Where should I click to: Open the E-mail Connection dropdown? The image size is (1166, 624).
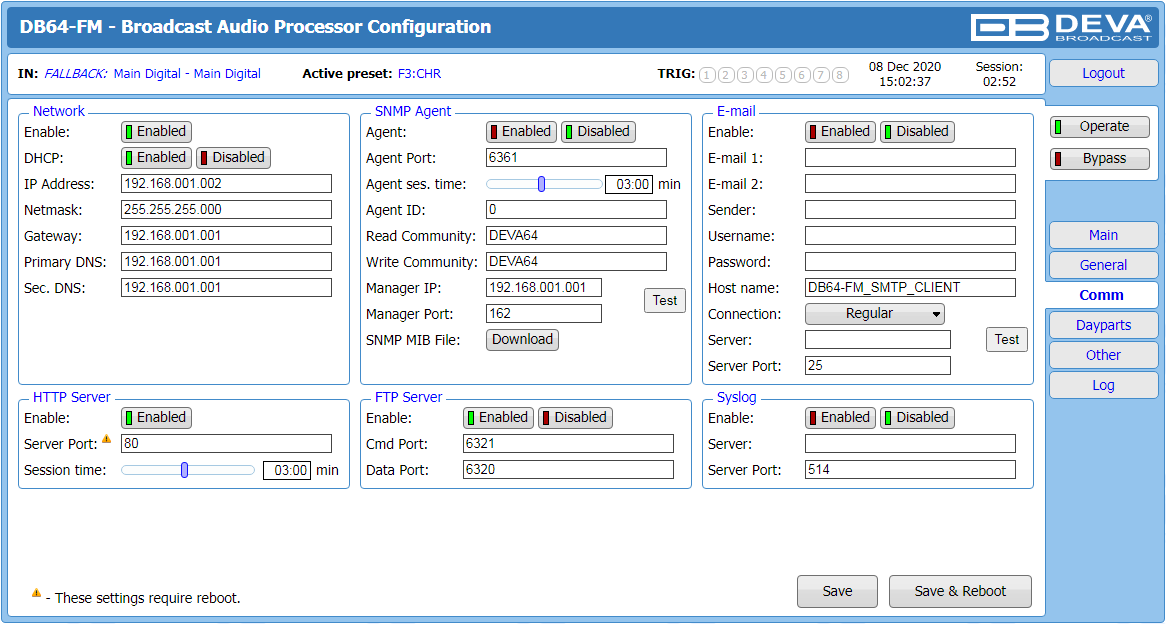pos(874,314)
